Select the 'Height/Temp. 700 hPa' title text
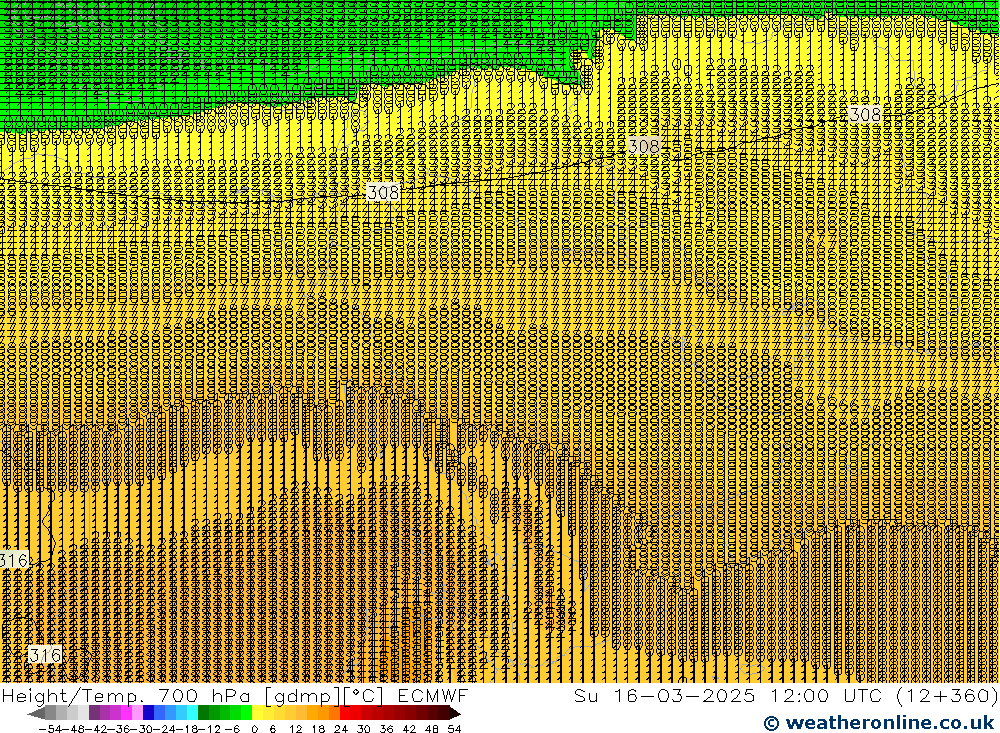The height and width of the screenshot is (733, 1000). (x=126, y=695)
